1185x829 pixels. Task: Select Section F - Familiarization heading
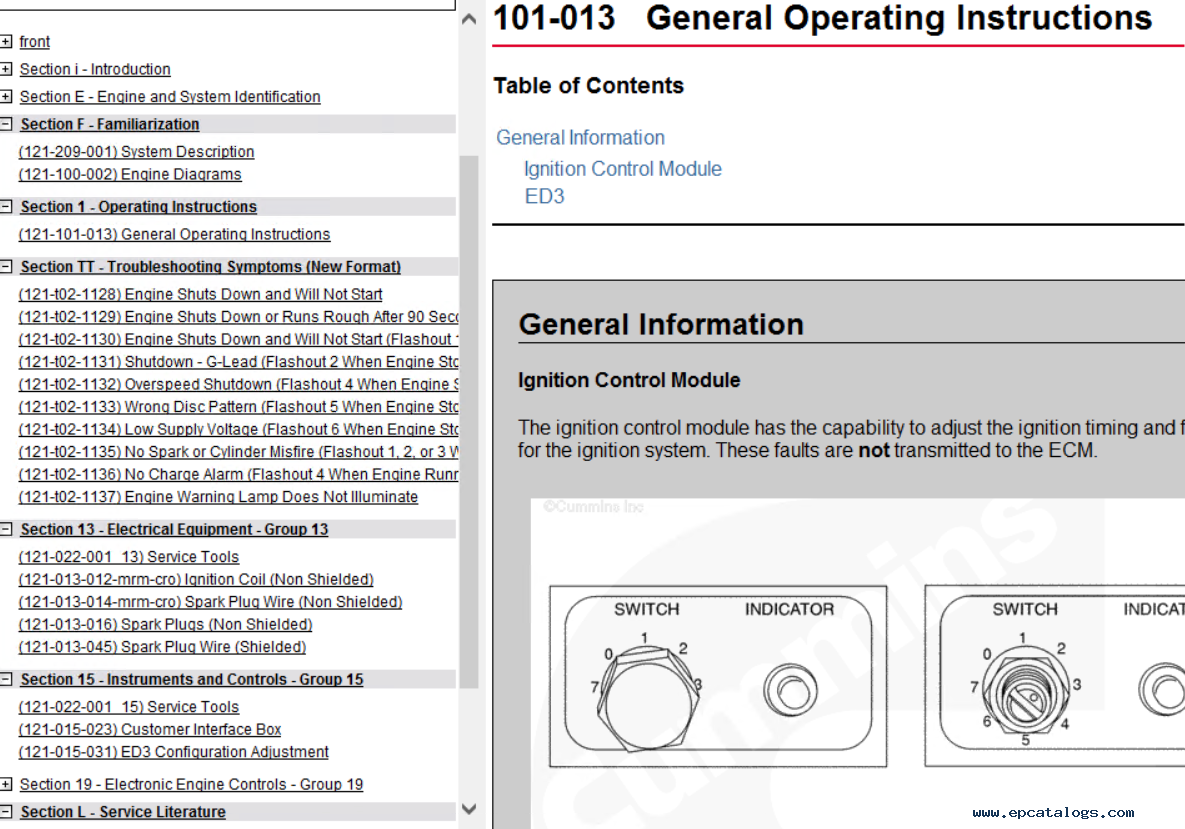tap(110, 124)
